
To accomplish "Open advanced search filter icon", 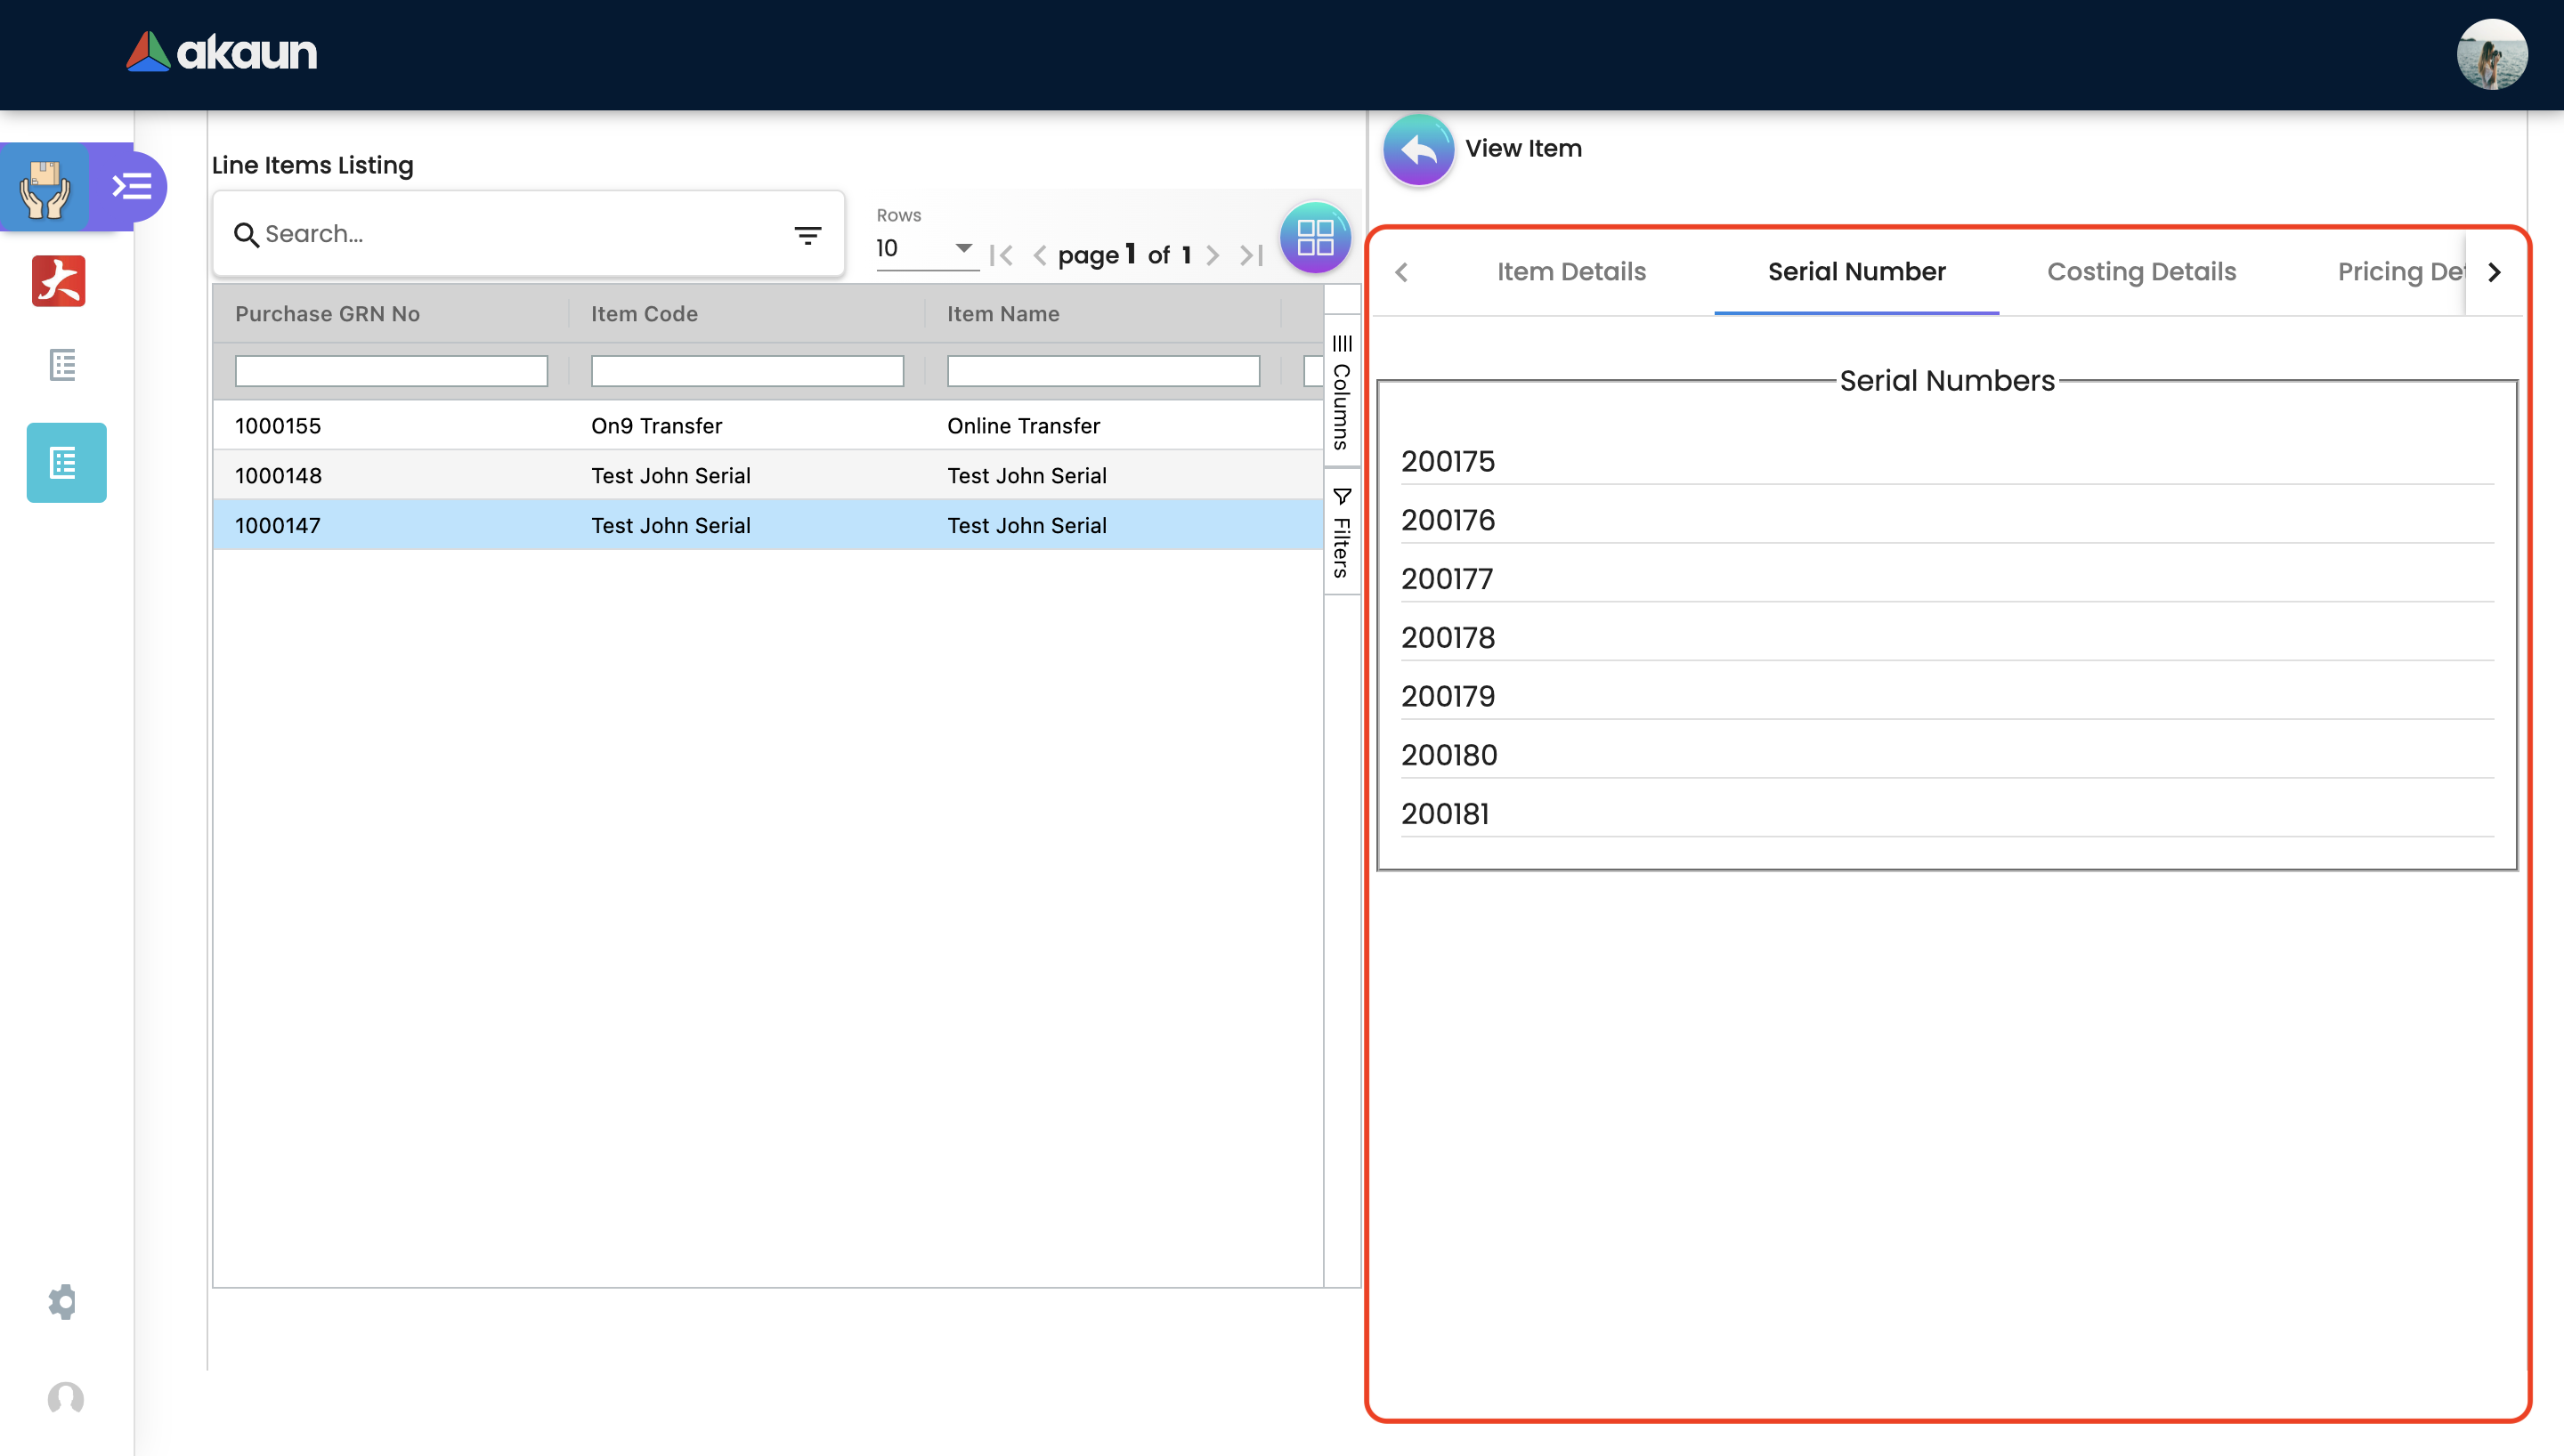I will click(x=807, y=235).
